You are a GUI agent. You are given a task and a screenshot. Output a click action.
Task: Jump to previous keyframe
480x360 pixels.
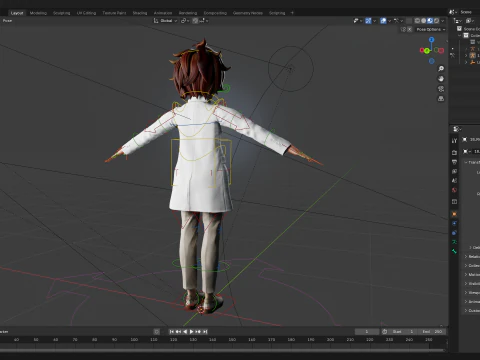point(178,332)
